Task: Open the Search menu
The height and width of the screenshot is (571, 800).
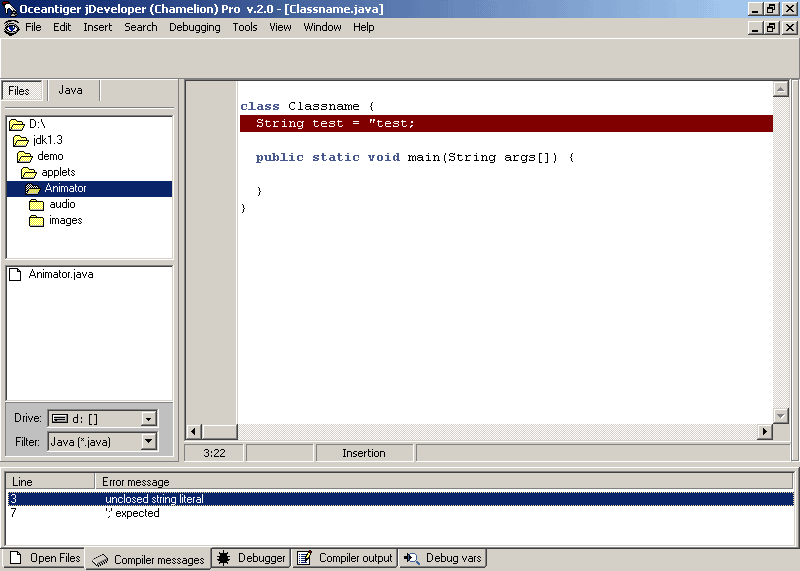Action: pyautogui.click(x=141, y=27)
